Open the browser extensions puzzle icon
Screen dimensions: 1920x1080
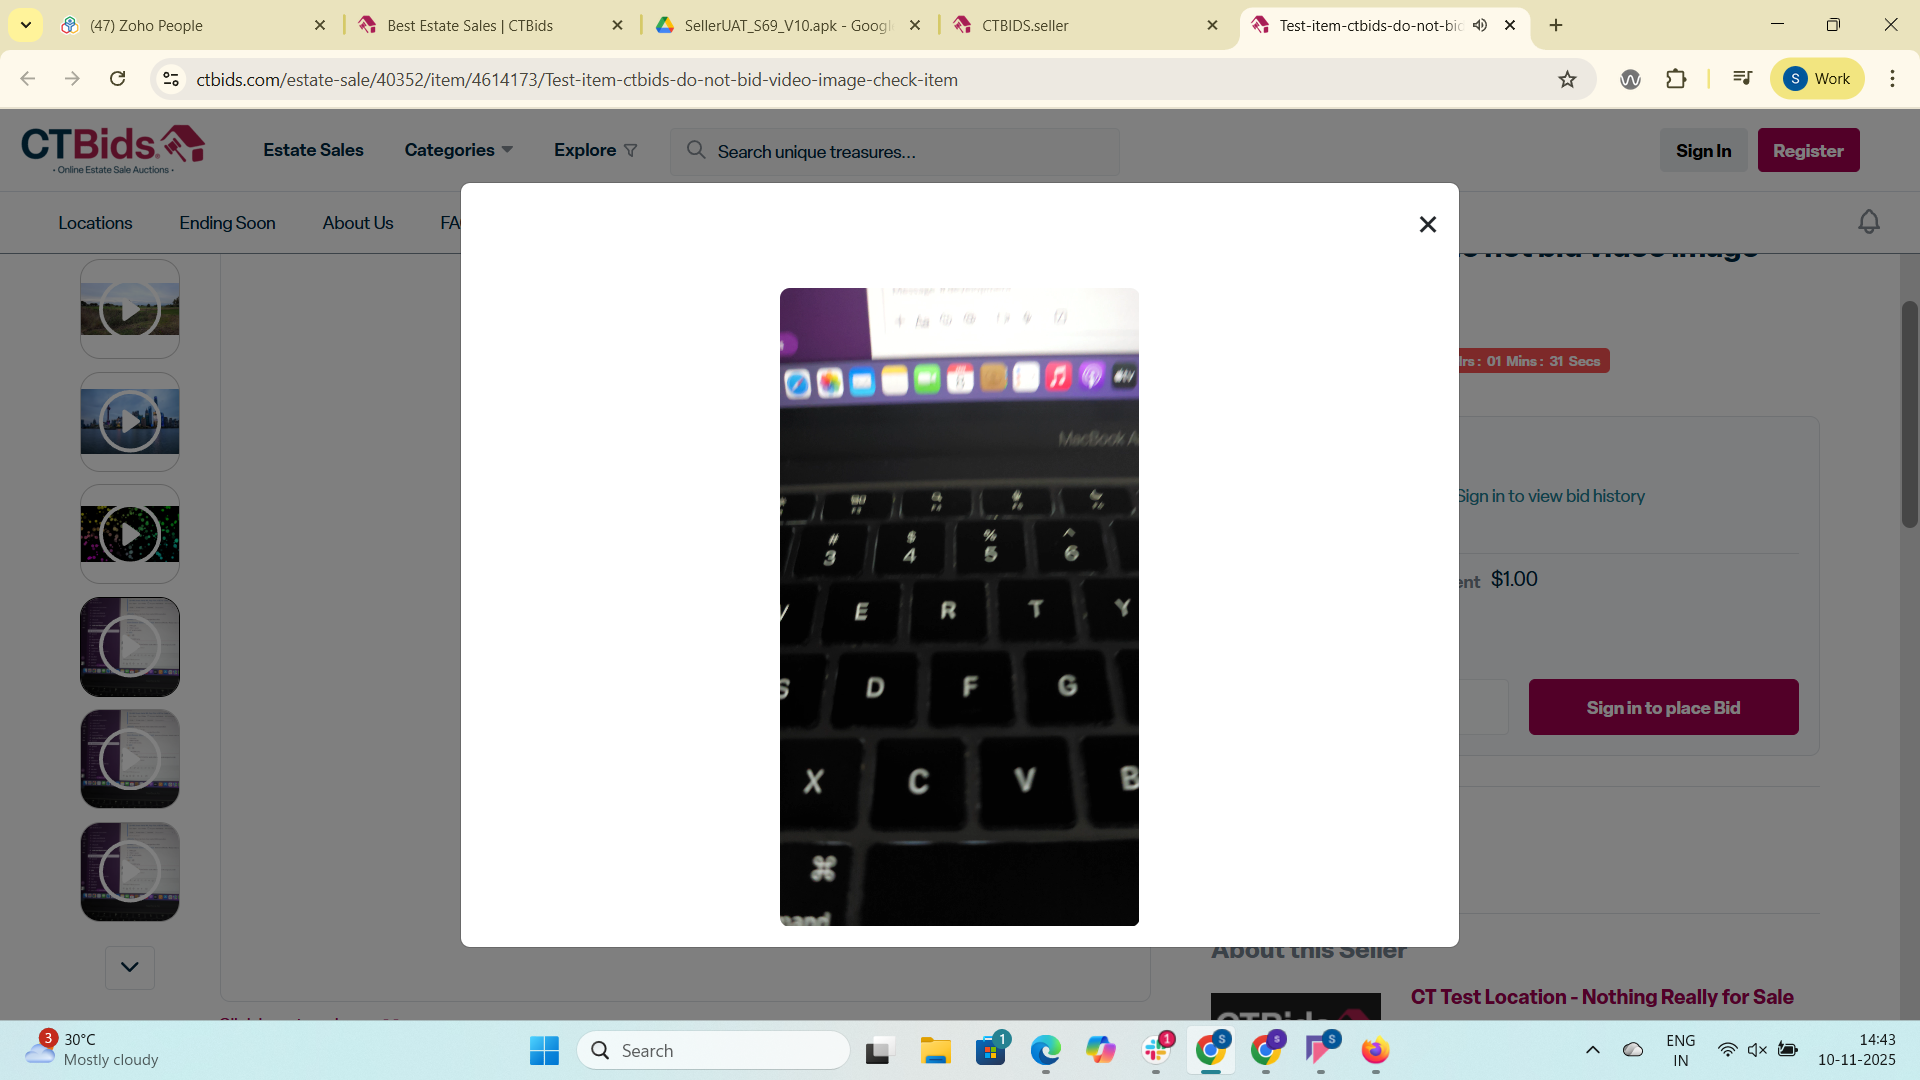click(1676, 79)
